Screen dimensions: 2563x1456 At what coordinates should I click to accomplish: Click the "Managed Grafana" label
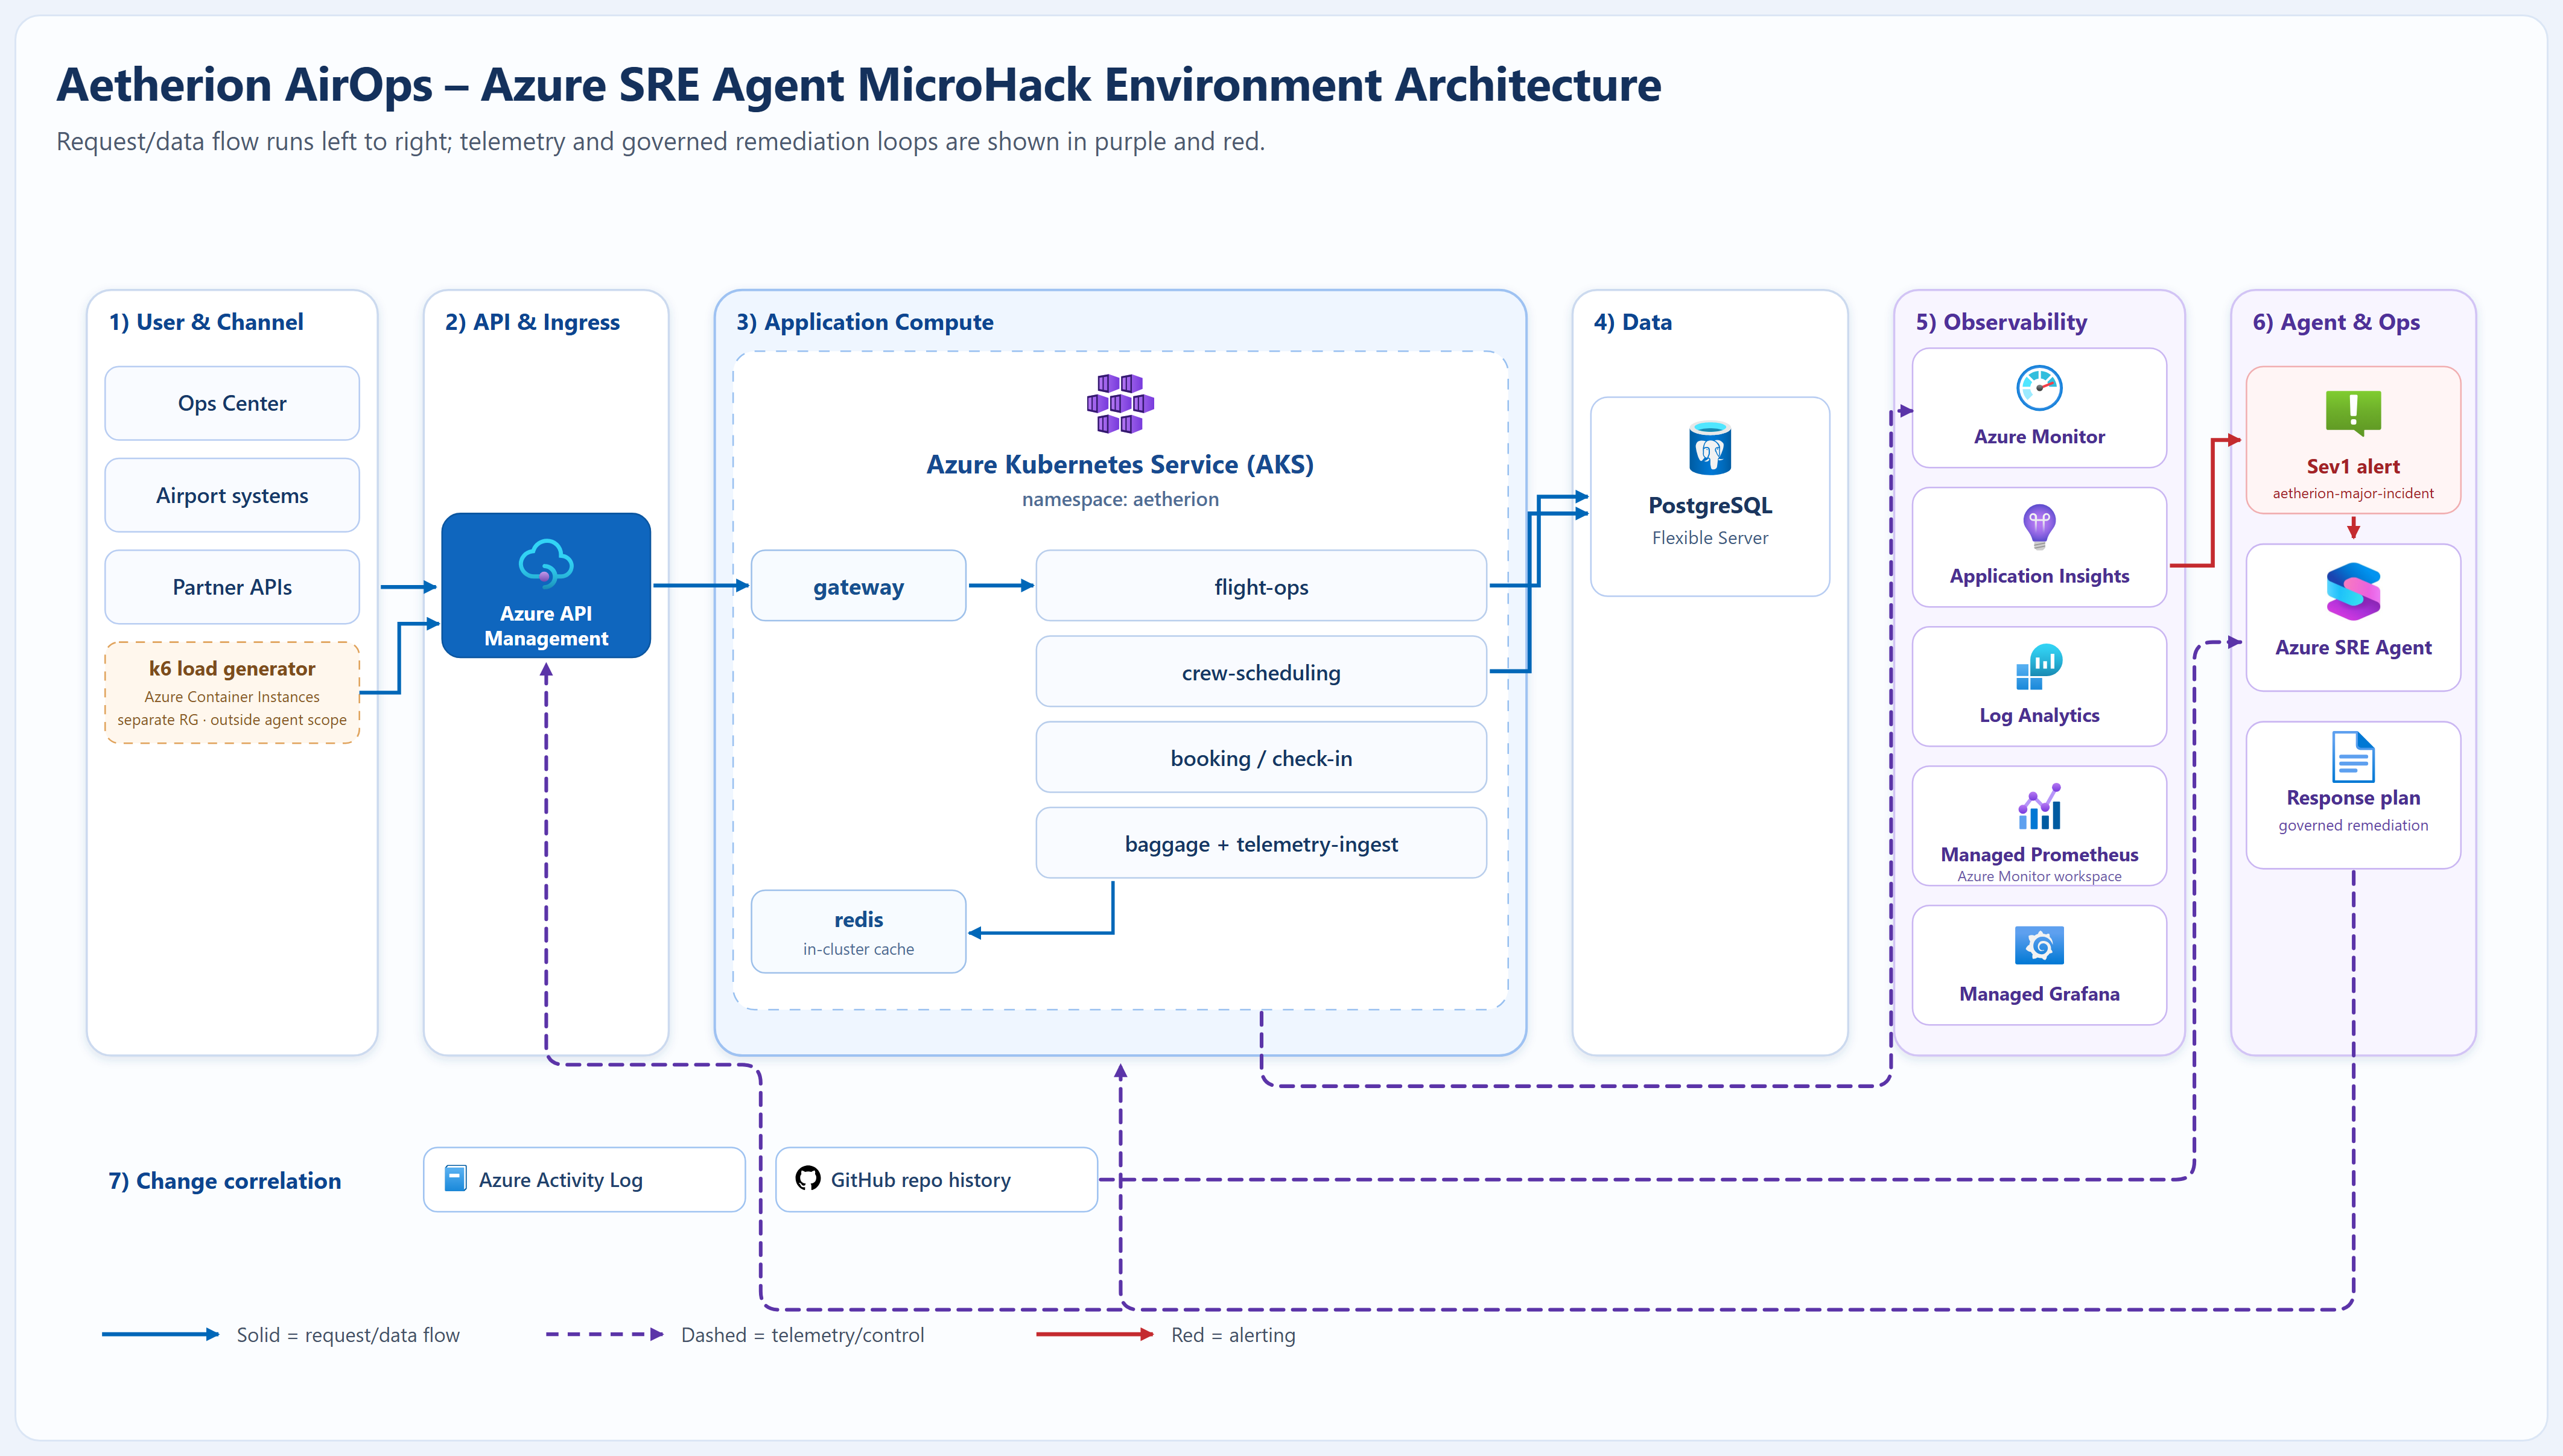pyautogui.click(x=2039, y=994)
